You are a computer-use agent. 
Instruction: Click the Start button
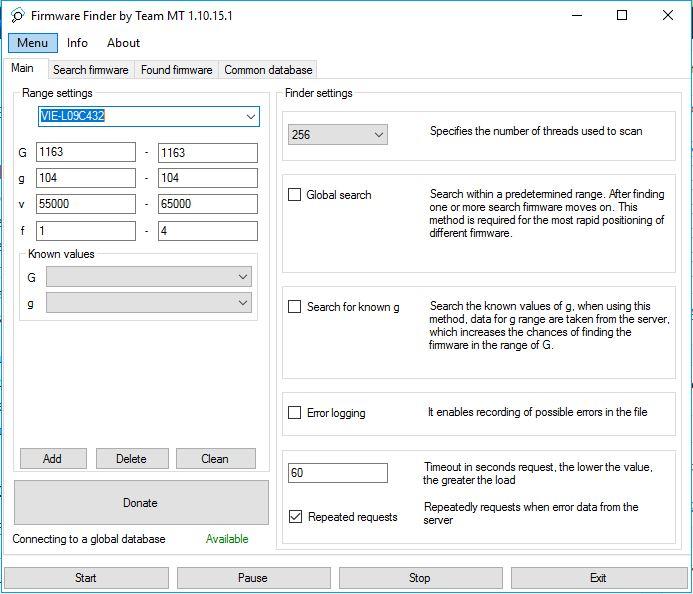coord(86,578)
